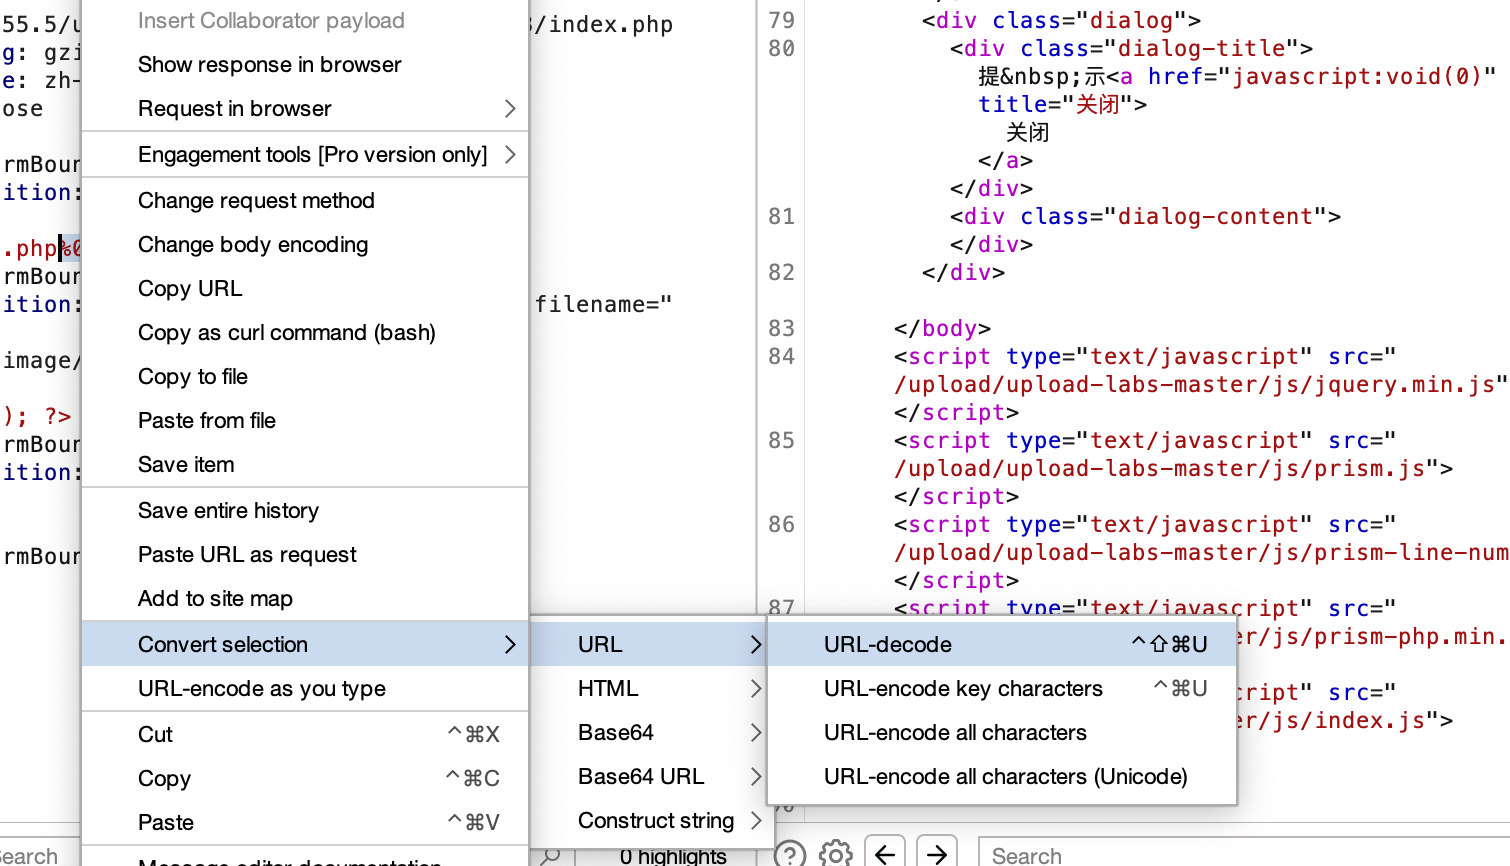
Task: Expand Request in browser arrow
Action: 510,108
